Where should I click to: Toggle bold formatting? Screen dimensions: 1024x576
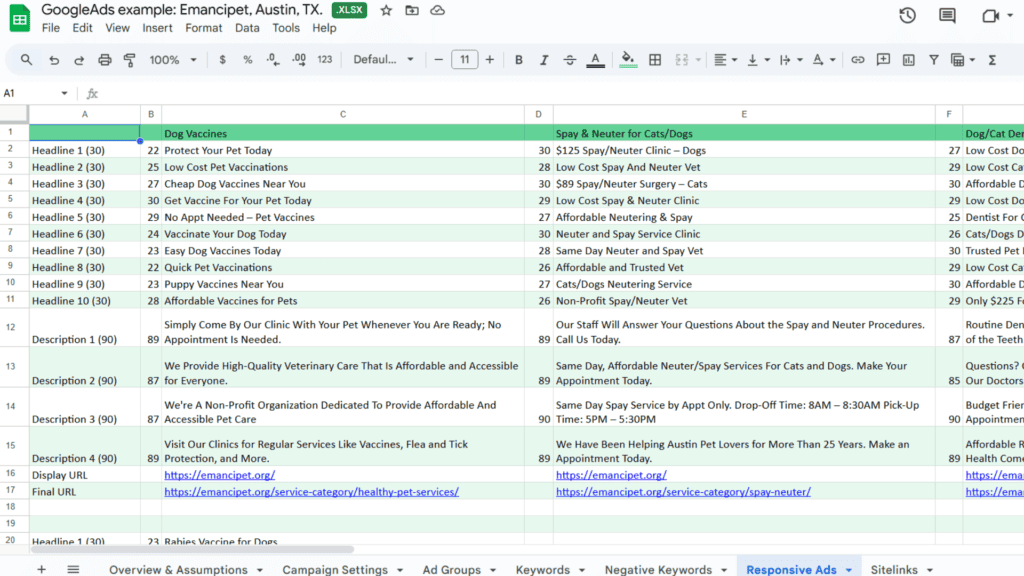pos(518,59)
